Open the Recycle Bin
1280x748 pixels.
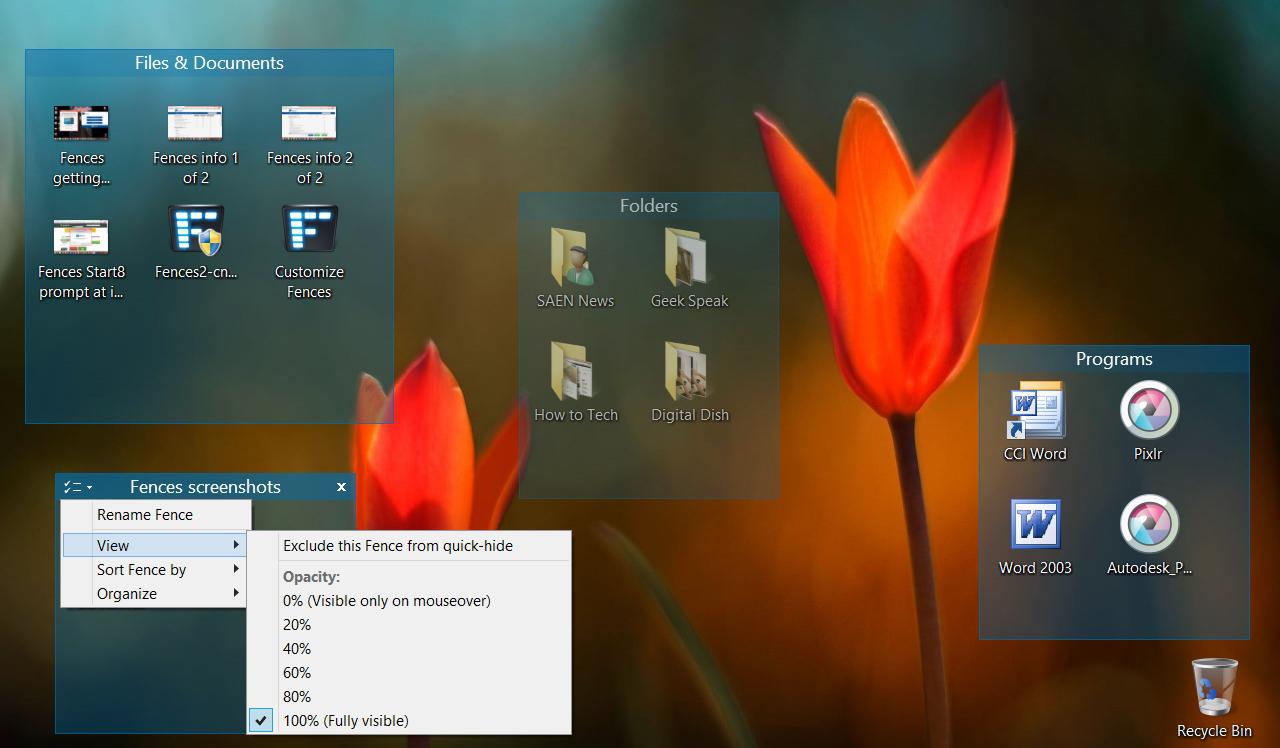(x=1214, y=685)
